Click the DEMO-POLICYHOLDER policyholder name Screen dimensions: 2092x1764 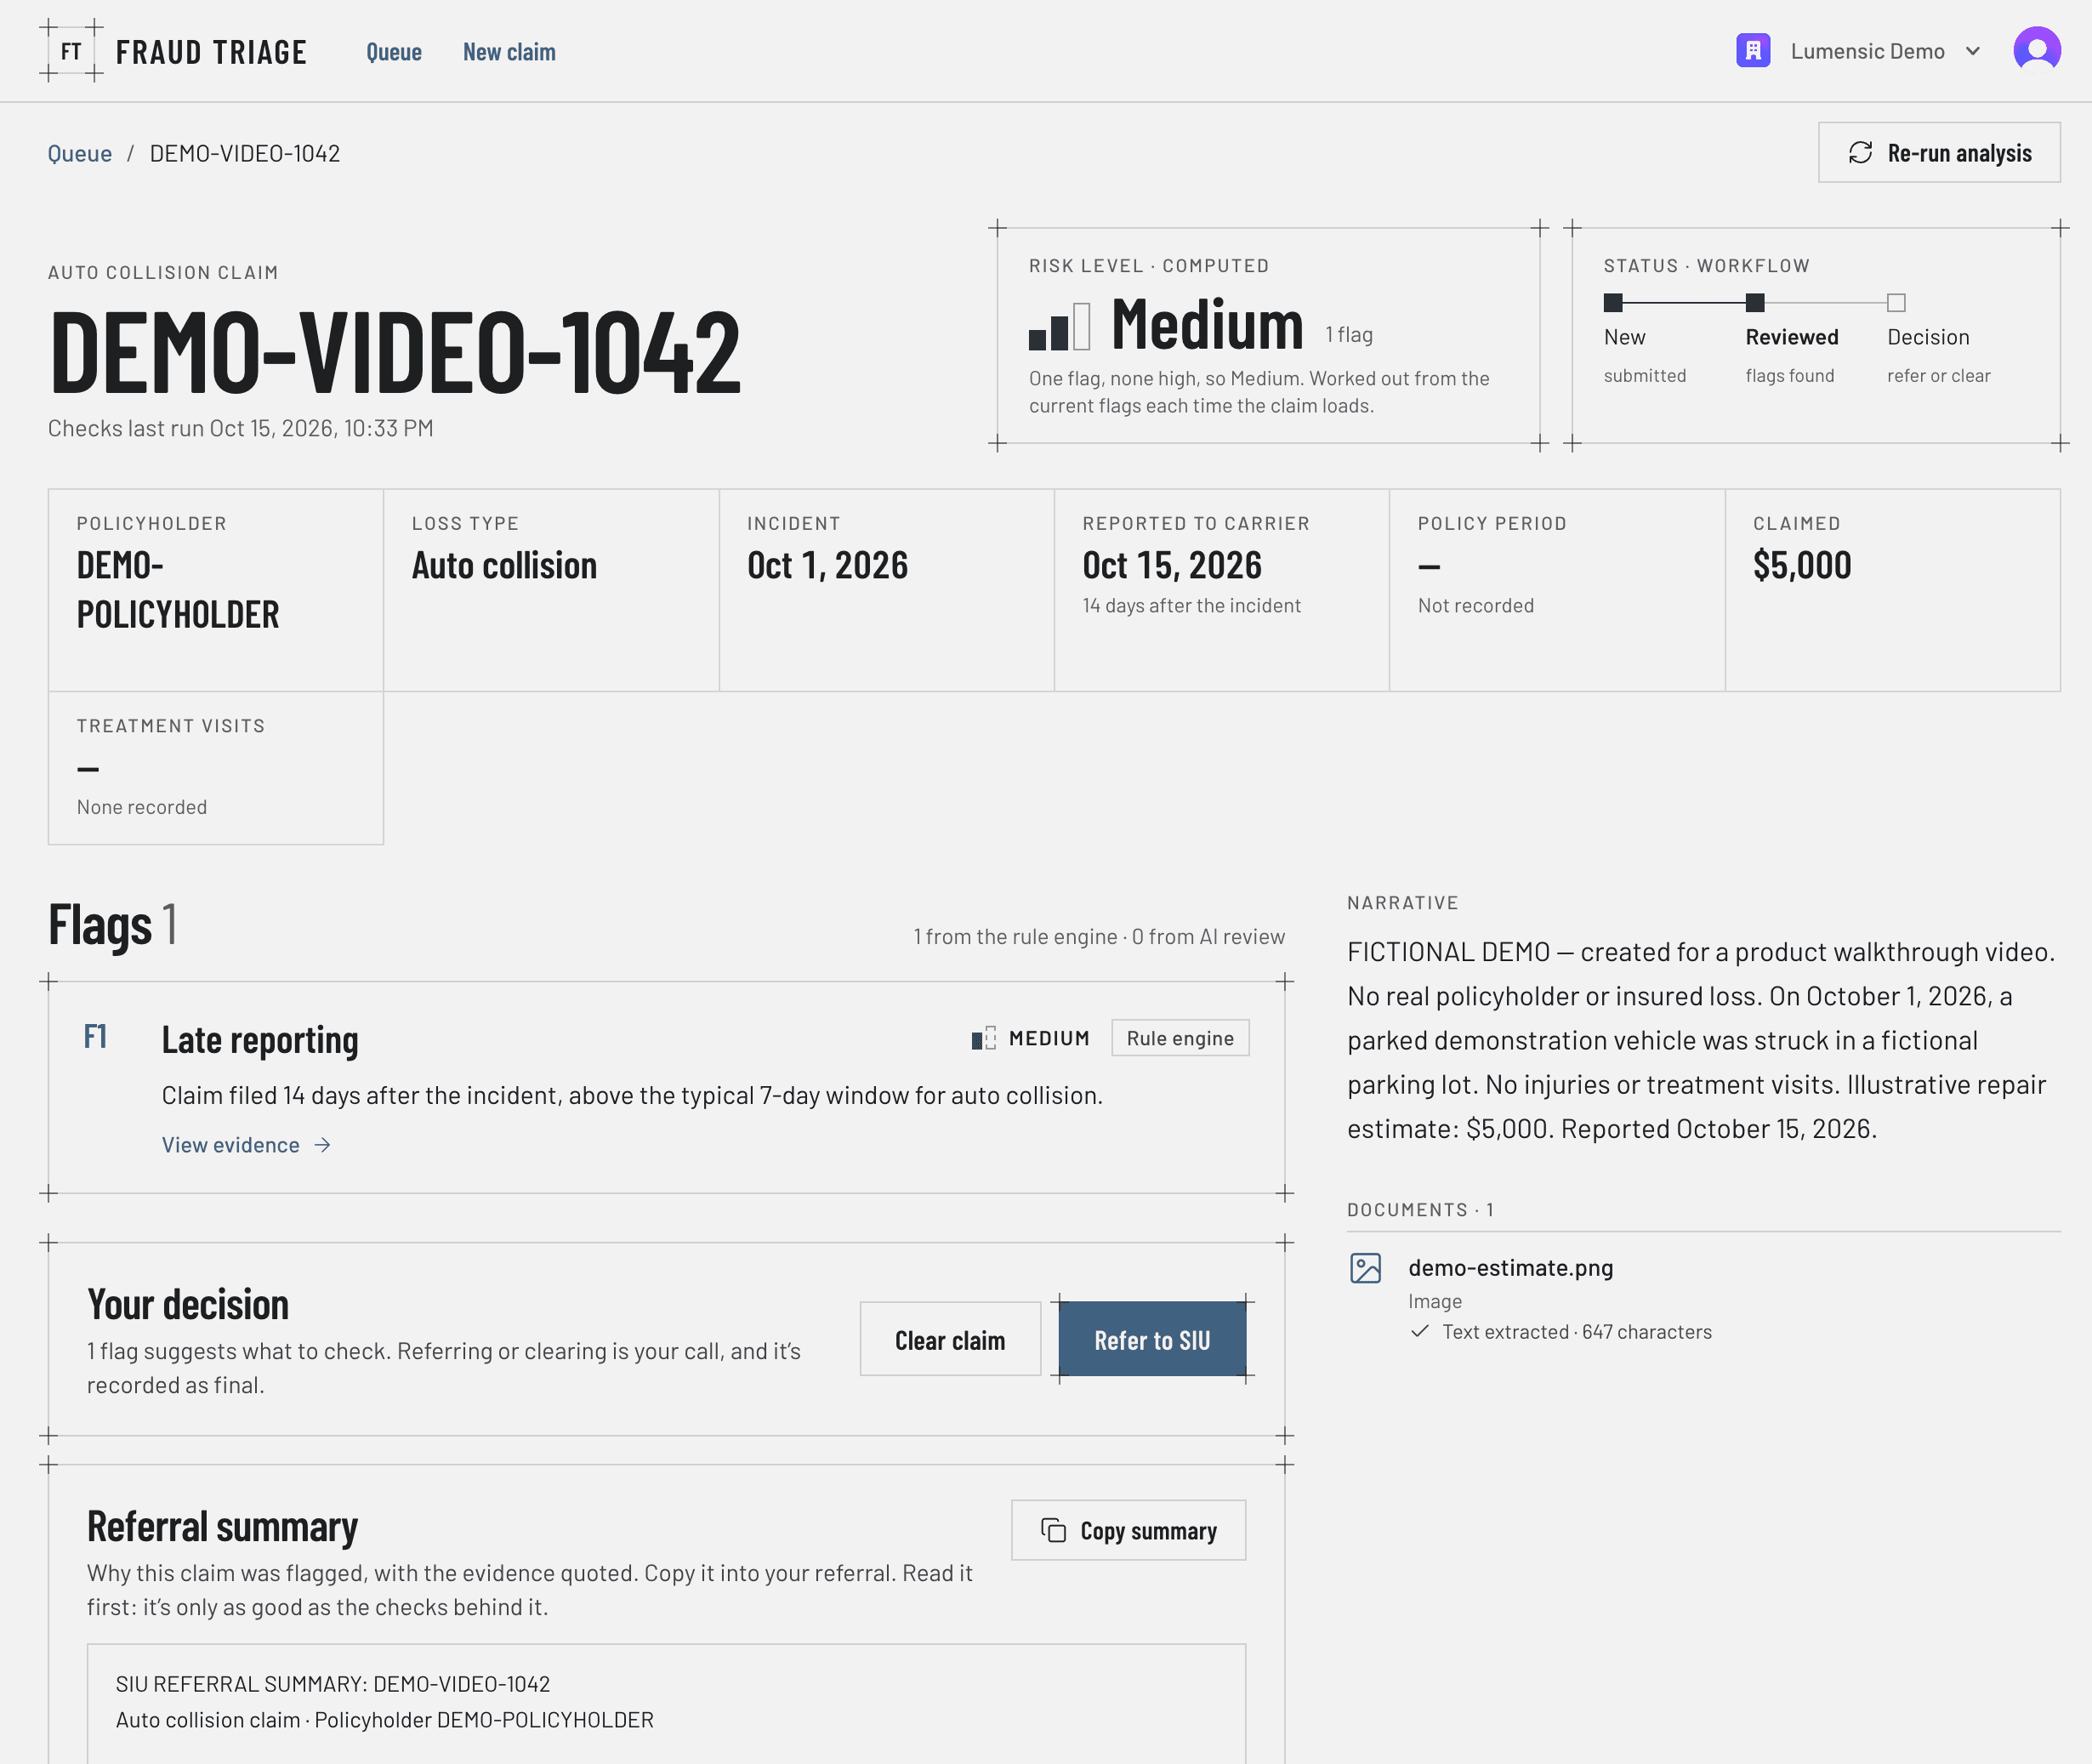pyautogui.click(x=178, y=590)
